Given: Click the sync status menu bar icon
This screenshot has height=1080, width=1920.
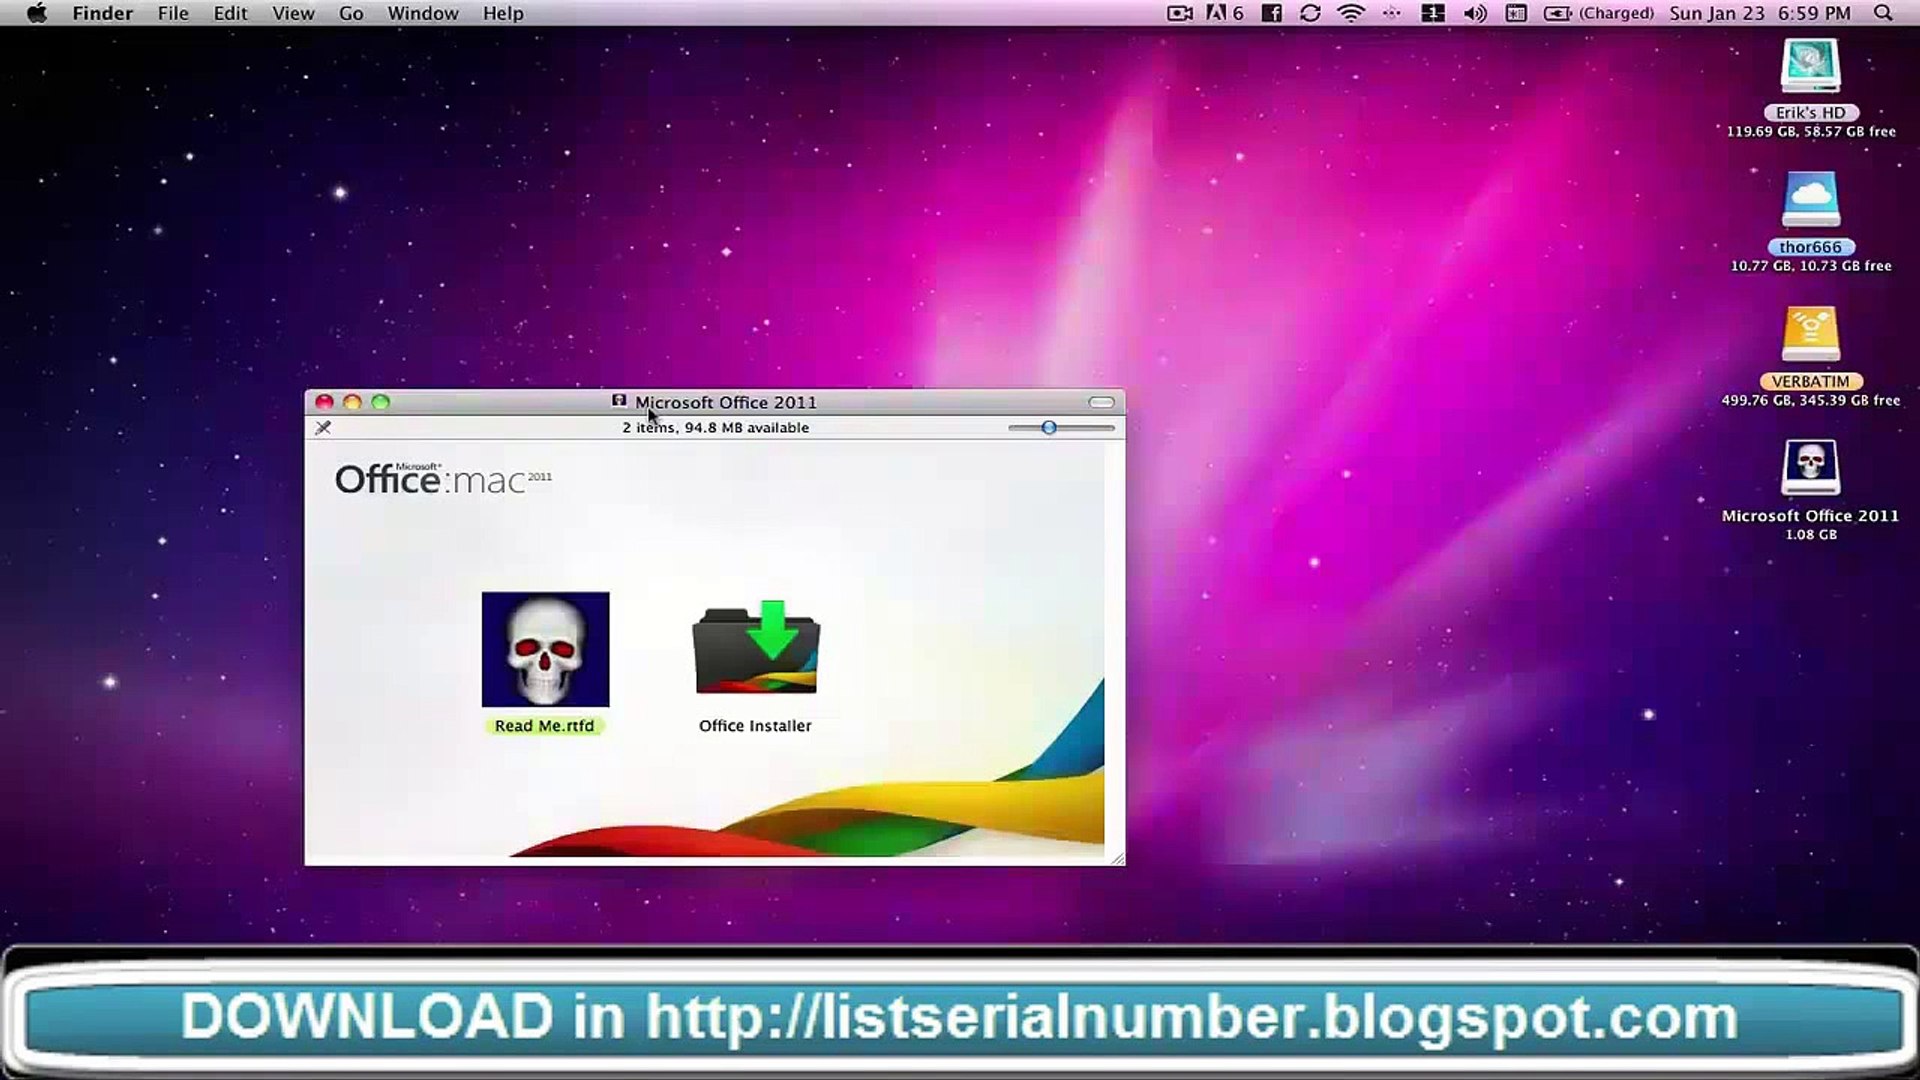Looking at the screenshot, I should point(1310,13).
